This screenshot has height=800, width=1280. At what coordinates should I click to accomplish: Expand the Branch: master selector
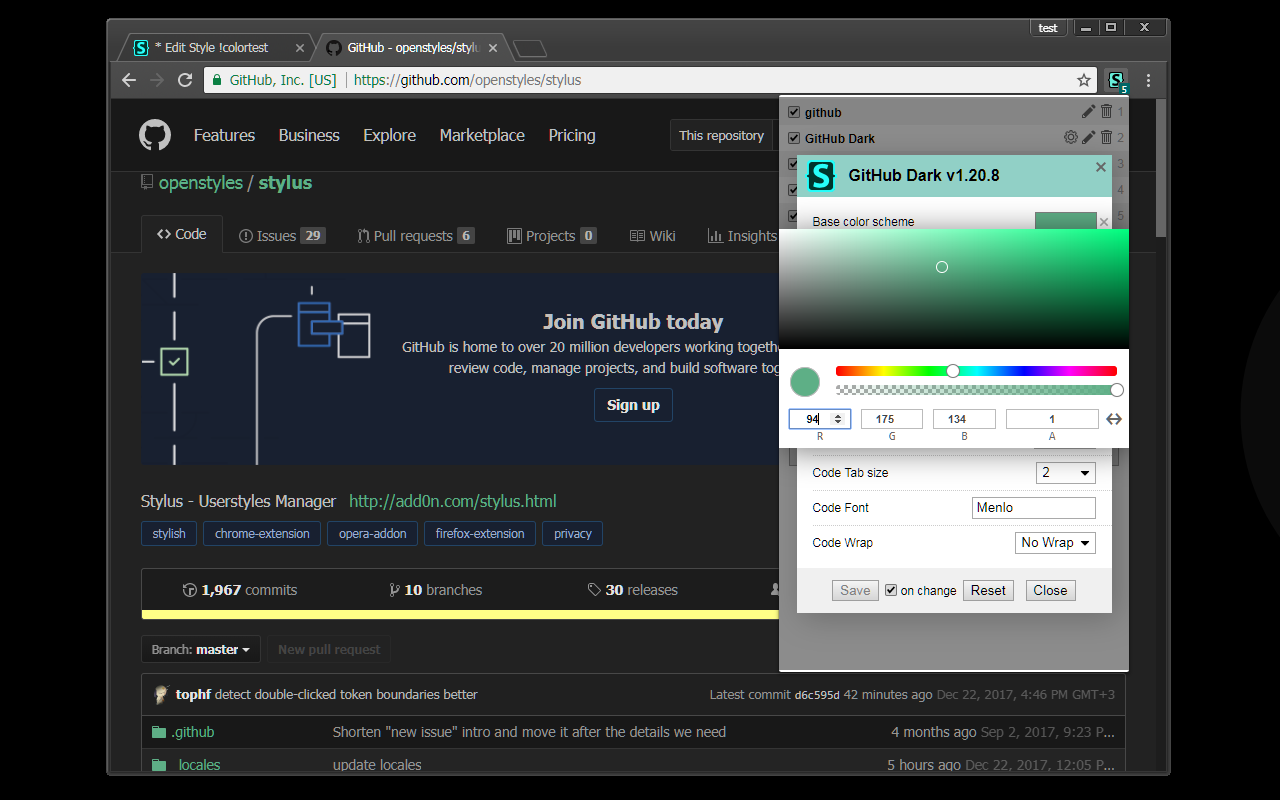click(x=200, y=649)
